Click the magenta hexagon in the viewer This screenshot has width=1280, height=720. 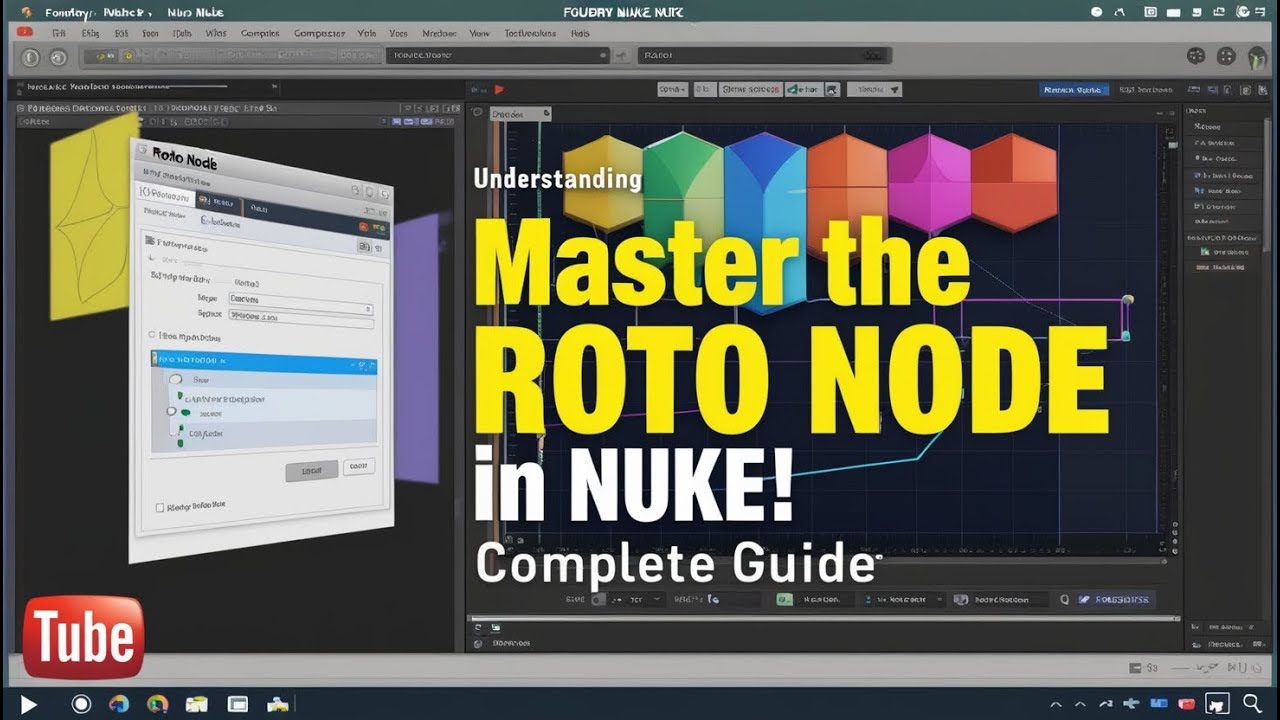[929, 183]
